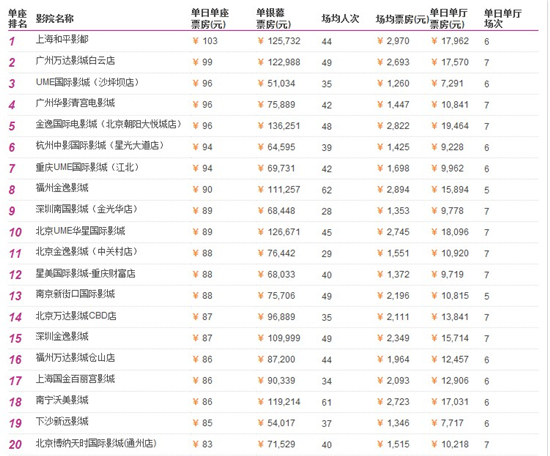The height and width of the screenshot is (456, 550).
Task: Click the 单座排名 column header
Action: (18, 19)
